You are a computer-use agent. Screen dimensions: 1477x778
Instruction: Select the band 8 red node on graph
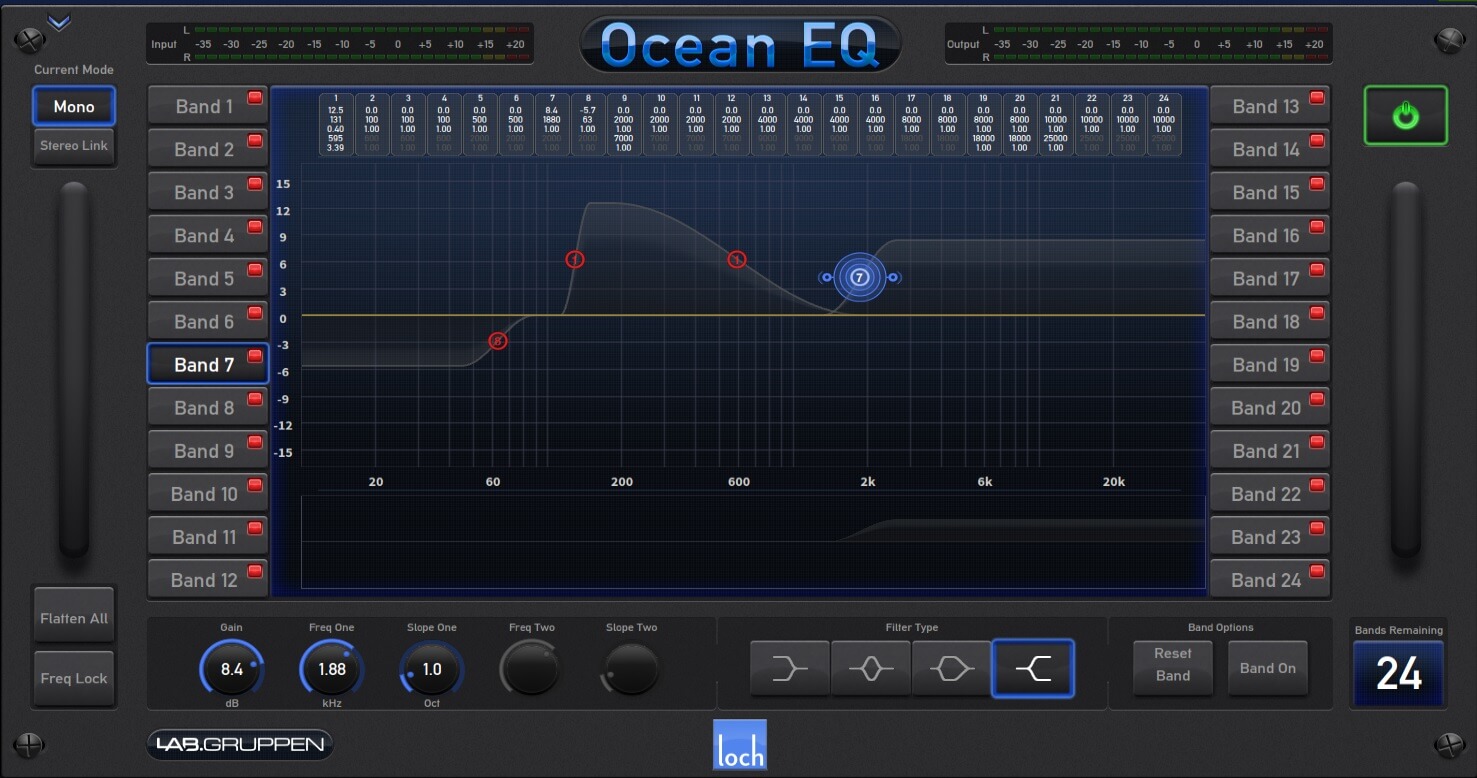click(498, 341)
